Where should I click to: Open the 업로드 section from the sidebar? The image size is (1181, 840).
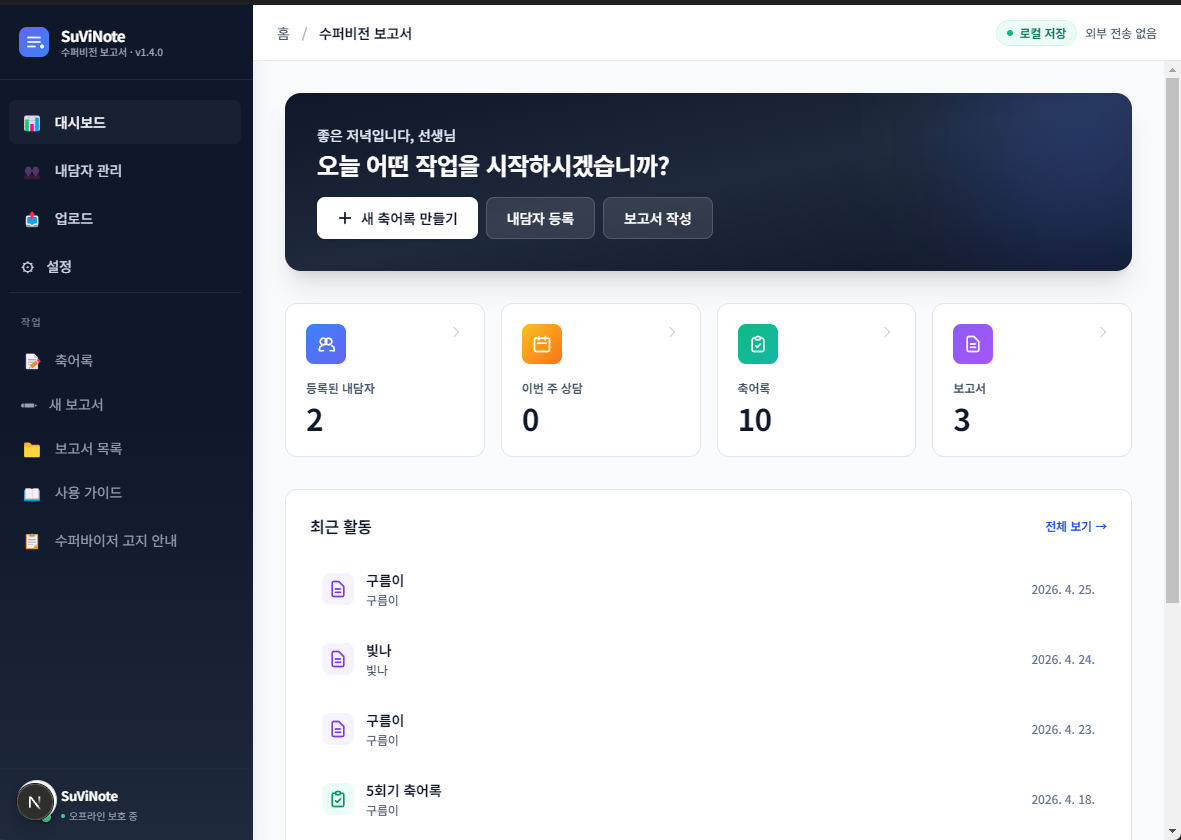coord(33,218)
